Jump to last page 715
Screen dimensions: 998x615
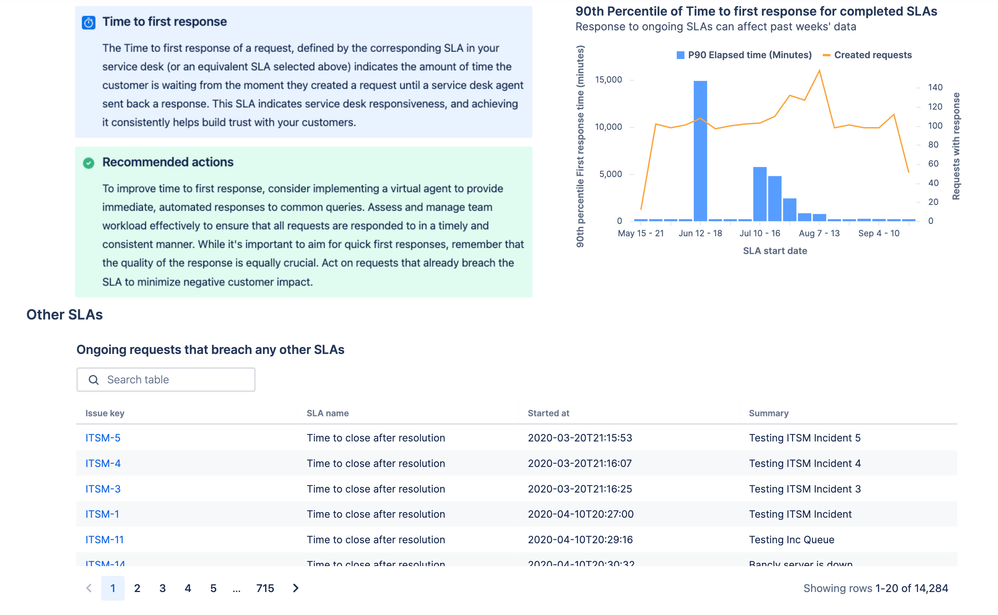point(265,588)
